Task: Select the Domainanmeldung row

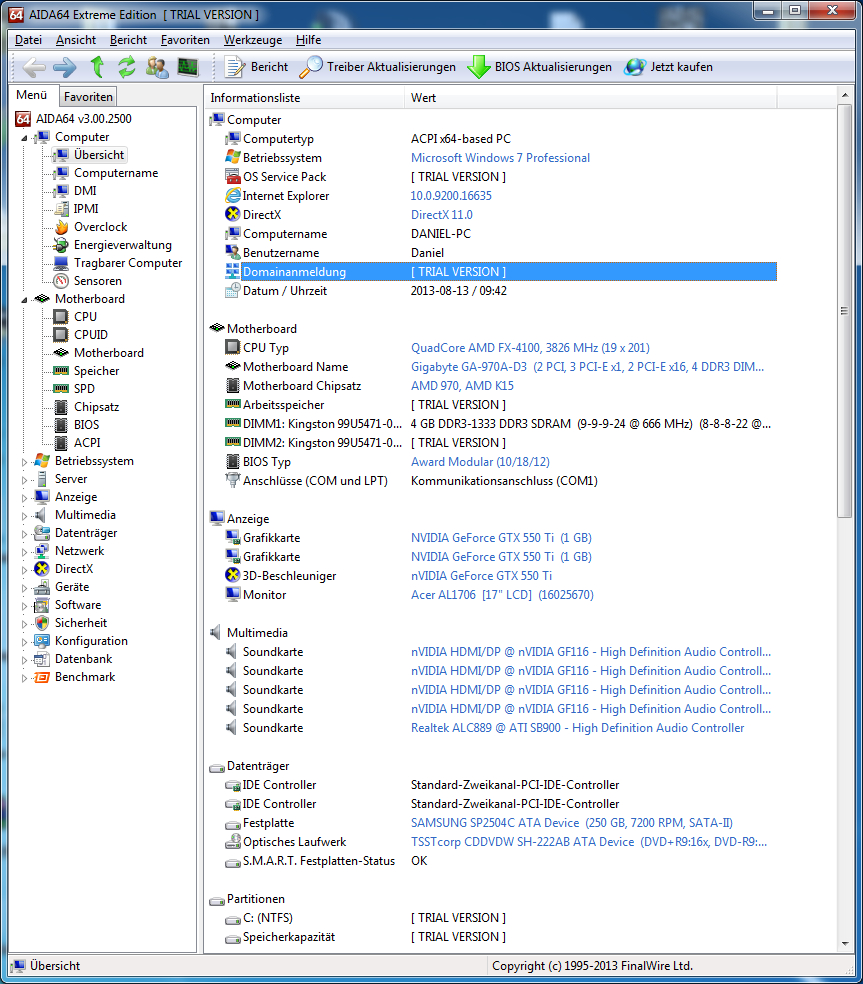Action: pos(500,272)
